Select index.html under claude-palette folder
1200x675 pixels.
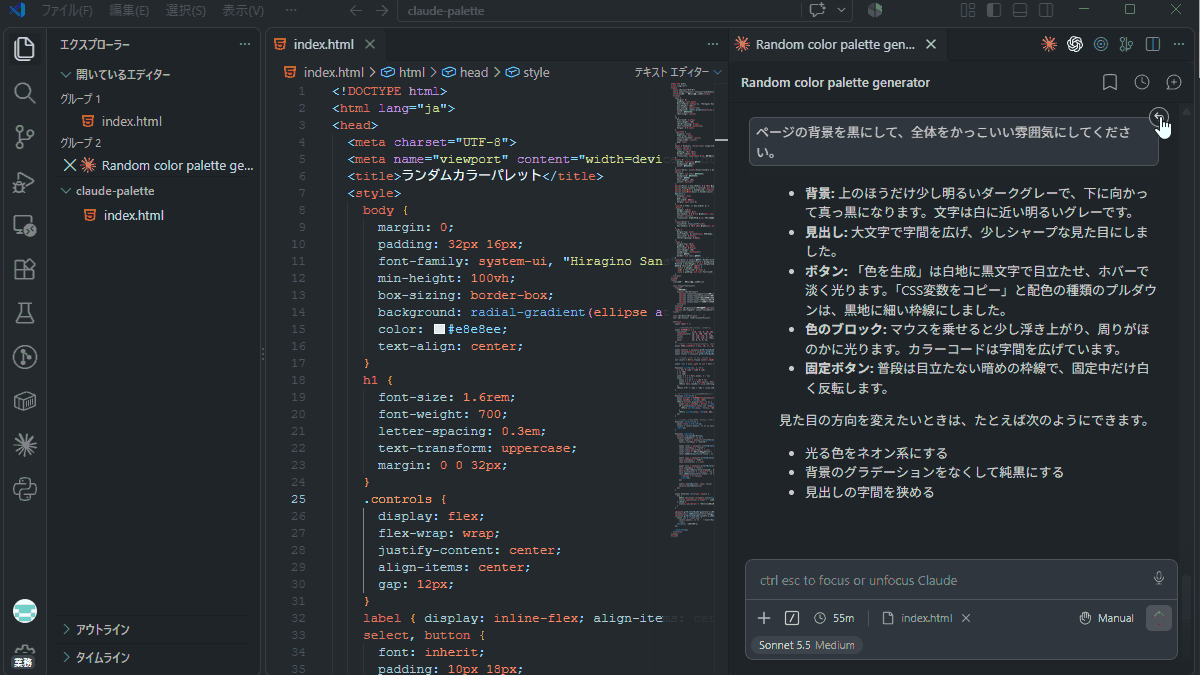click(134, 215)
